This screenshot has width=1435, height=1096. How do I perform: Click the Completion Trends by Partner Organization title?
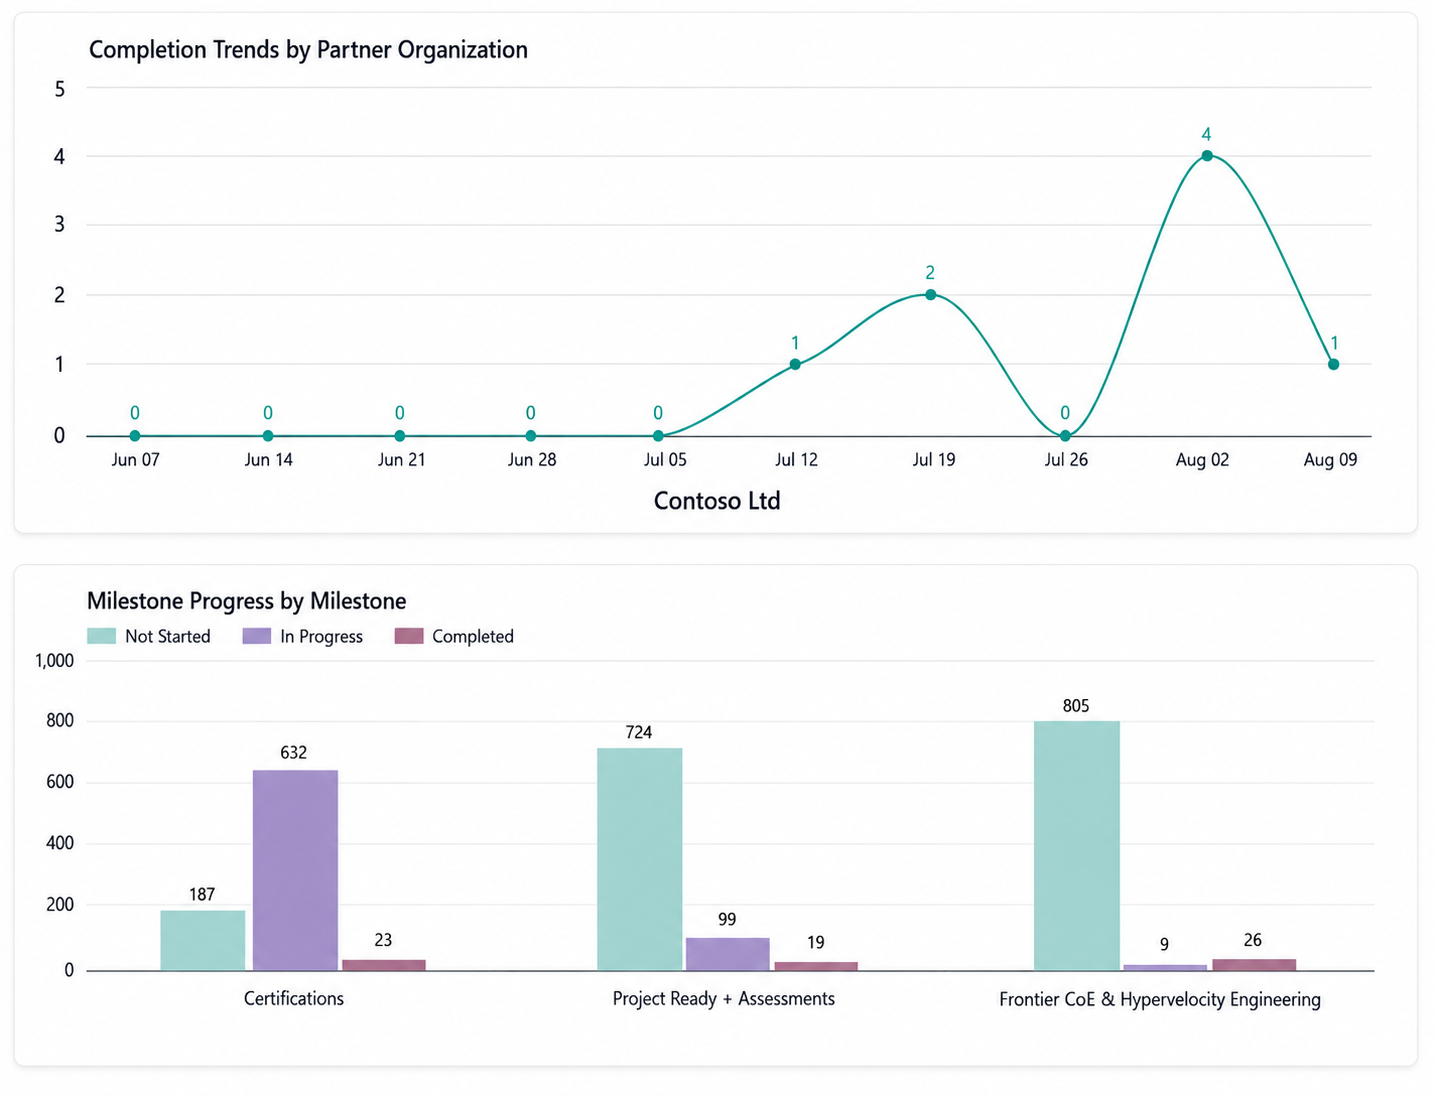pyautogui.click(x=308, y=50)
